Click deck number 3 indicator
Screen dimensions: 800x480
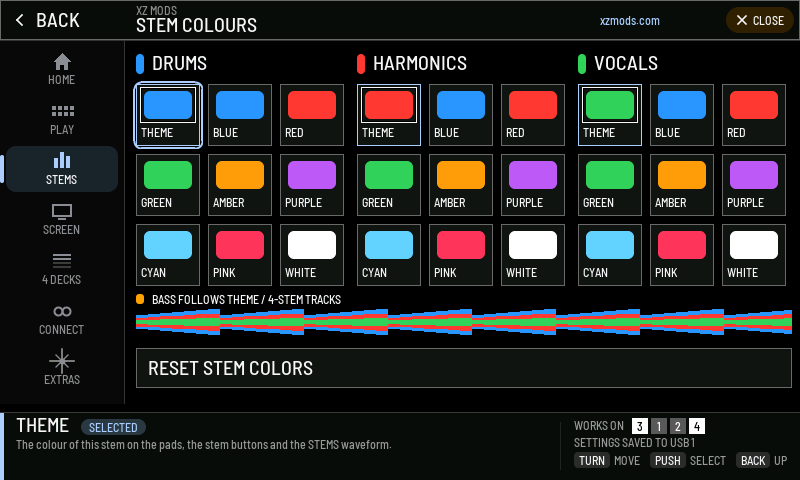pyautogui.click(x=640, y=426)
